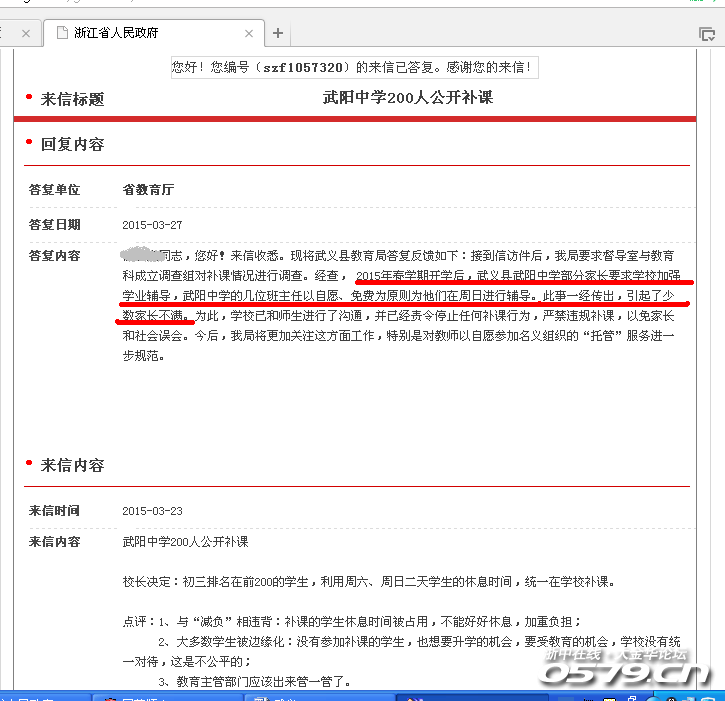This screenshot has width=725, height=701.
Task: Click the 回复内容 section heading
Action: (x=73, y=144)
